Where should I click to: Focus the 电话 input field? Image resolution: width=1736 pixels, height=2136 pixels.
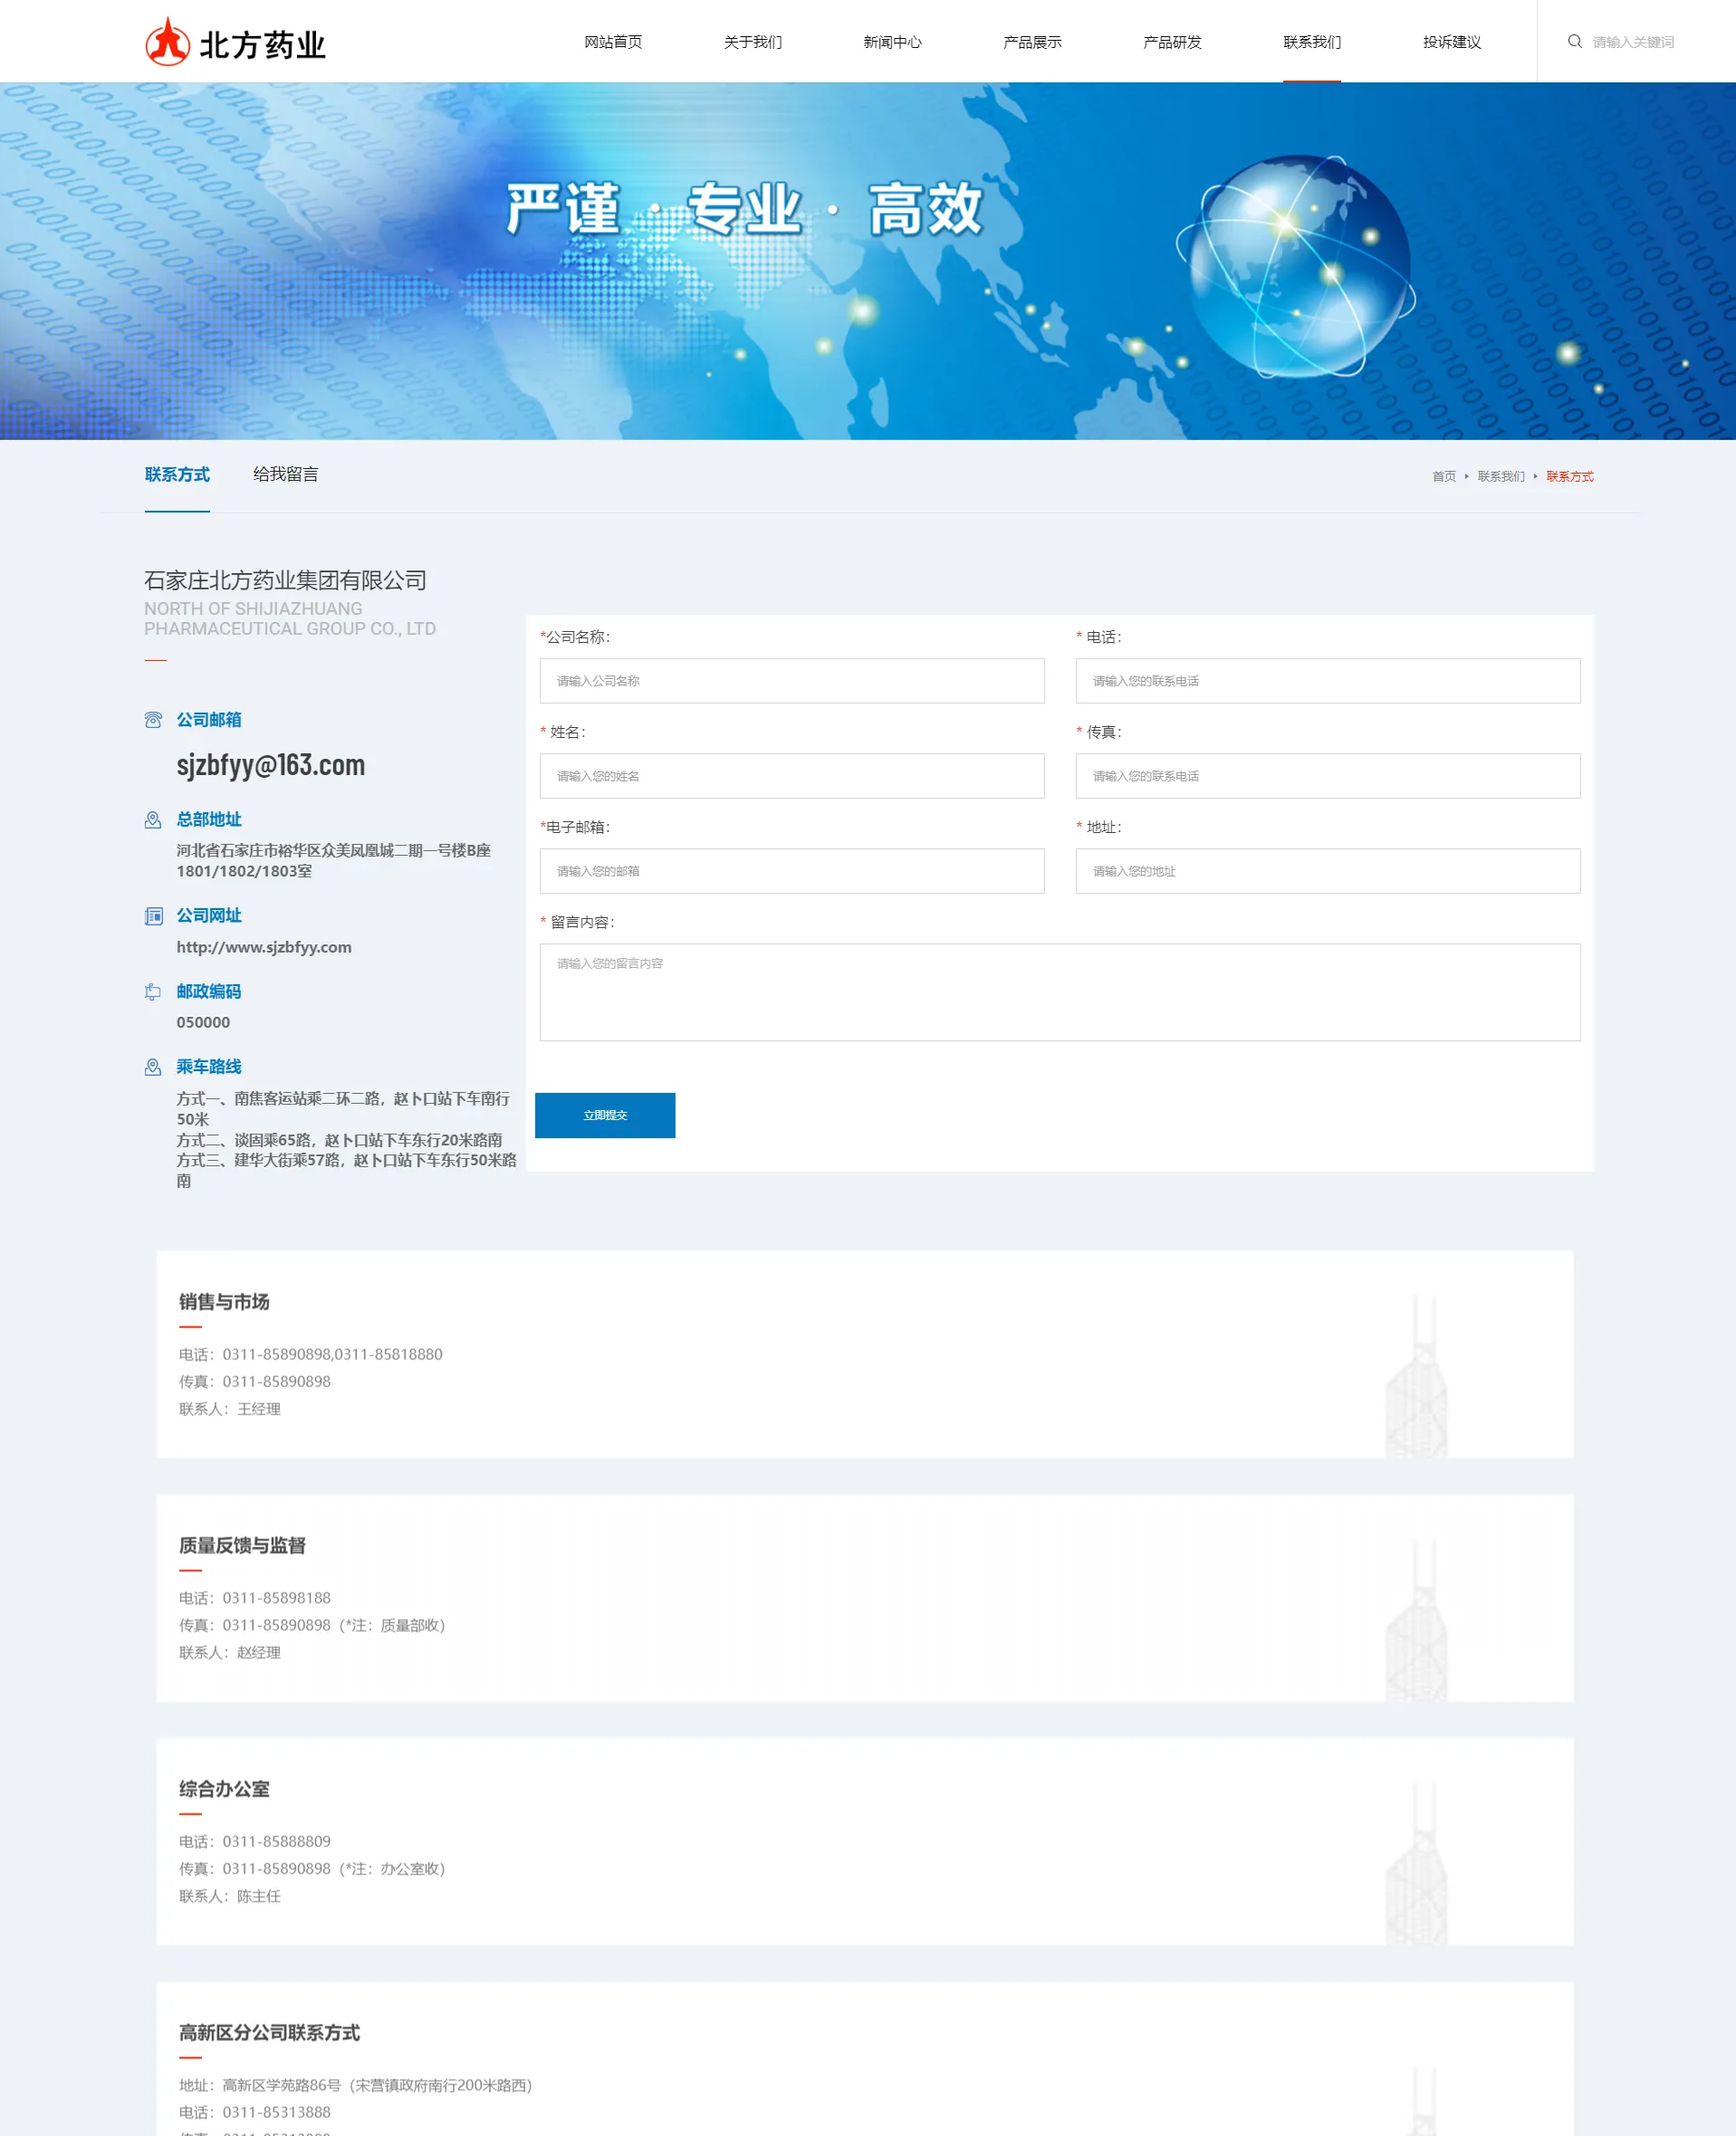coord(1328,681)
